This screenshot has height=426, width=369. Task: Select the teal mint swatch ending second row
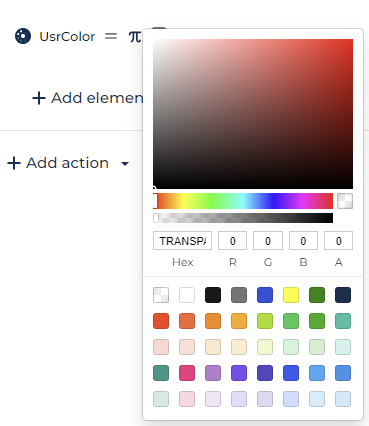coord(343,321)
